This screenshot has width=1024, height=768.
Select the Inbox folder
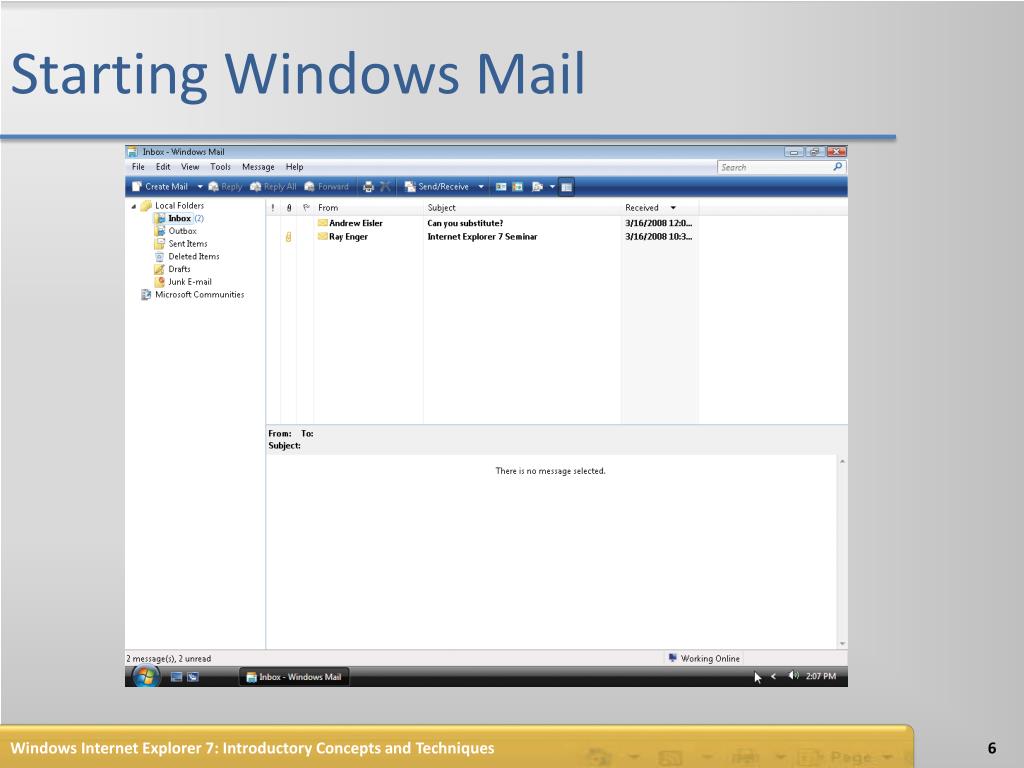tap(180, 219)
